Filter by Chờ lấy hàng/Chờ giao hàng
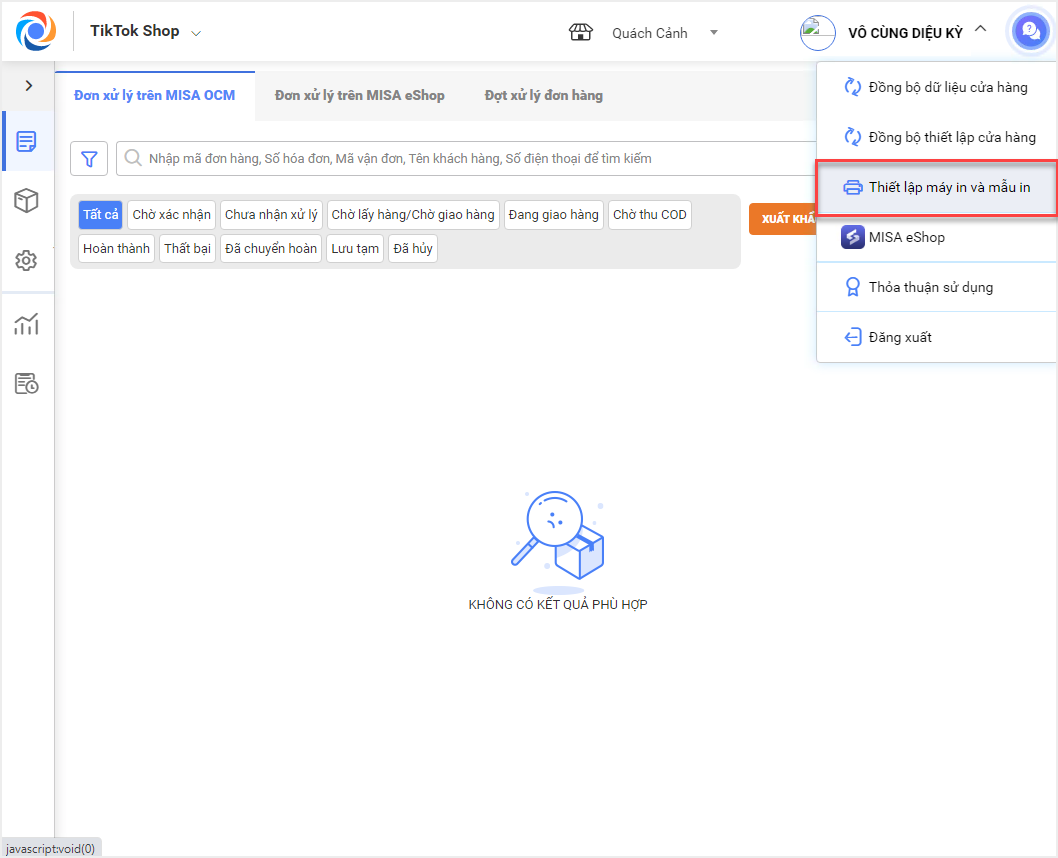This screenshot has width=1058, height=858. click(x=413, y=214)
